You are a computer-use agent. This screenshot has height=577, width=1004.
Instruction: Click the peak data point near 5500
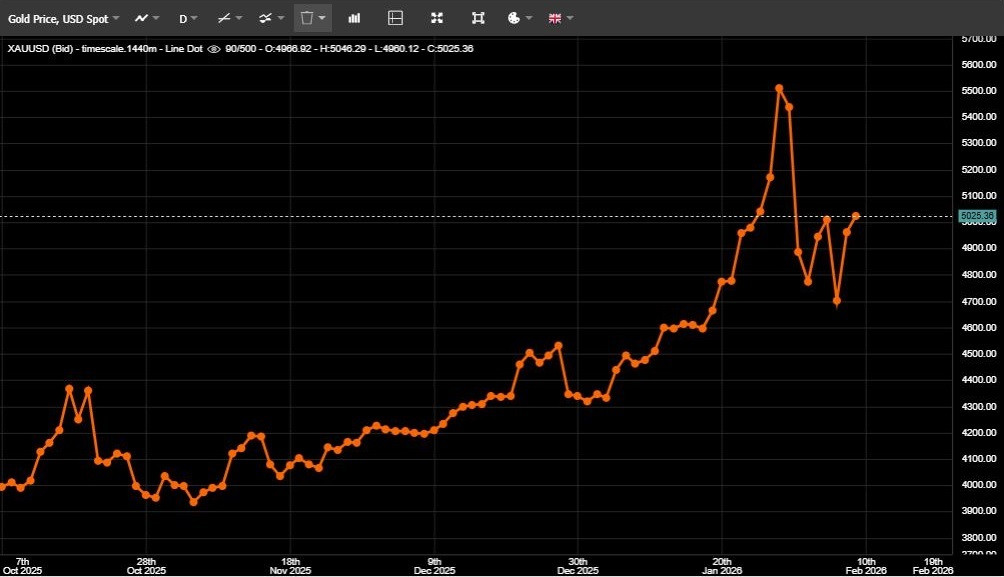[779, 88]
